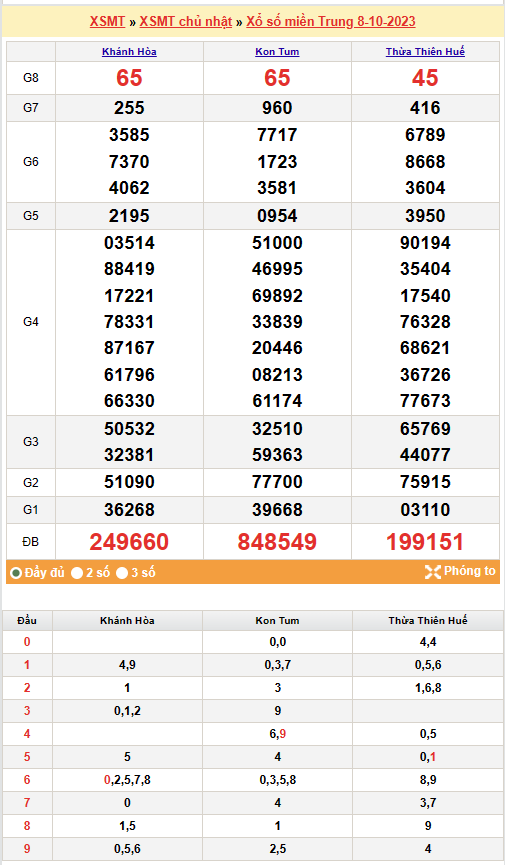This screenshot has width=505, height=865.
Task: Open the Khánh Hòa province link
Action: (x=129, y=52)
